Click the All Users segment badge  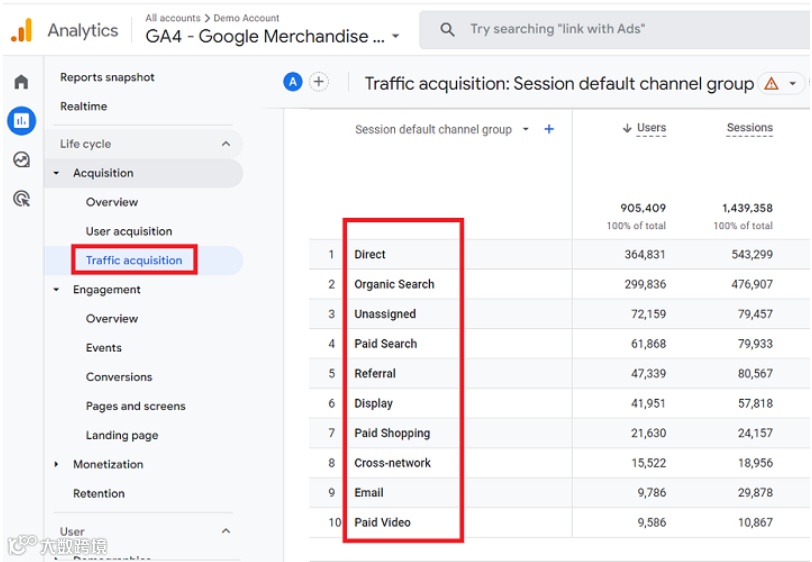[x=293, y=82]
